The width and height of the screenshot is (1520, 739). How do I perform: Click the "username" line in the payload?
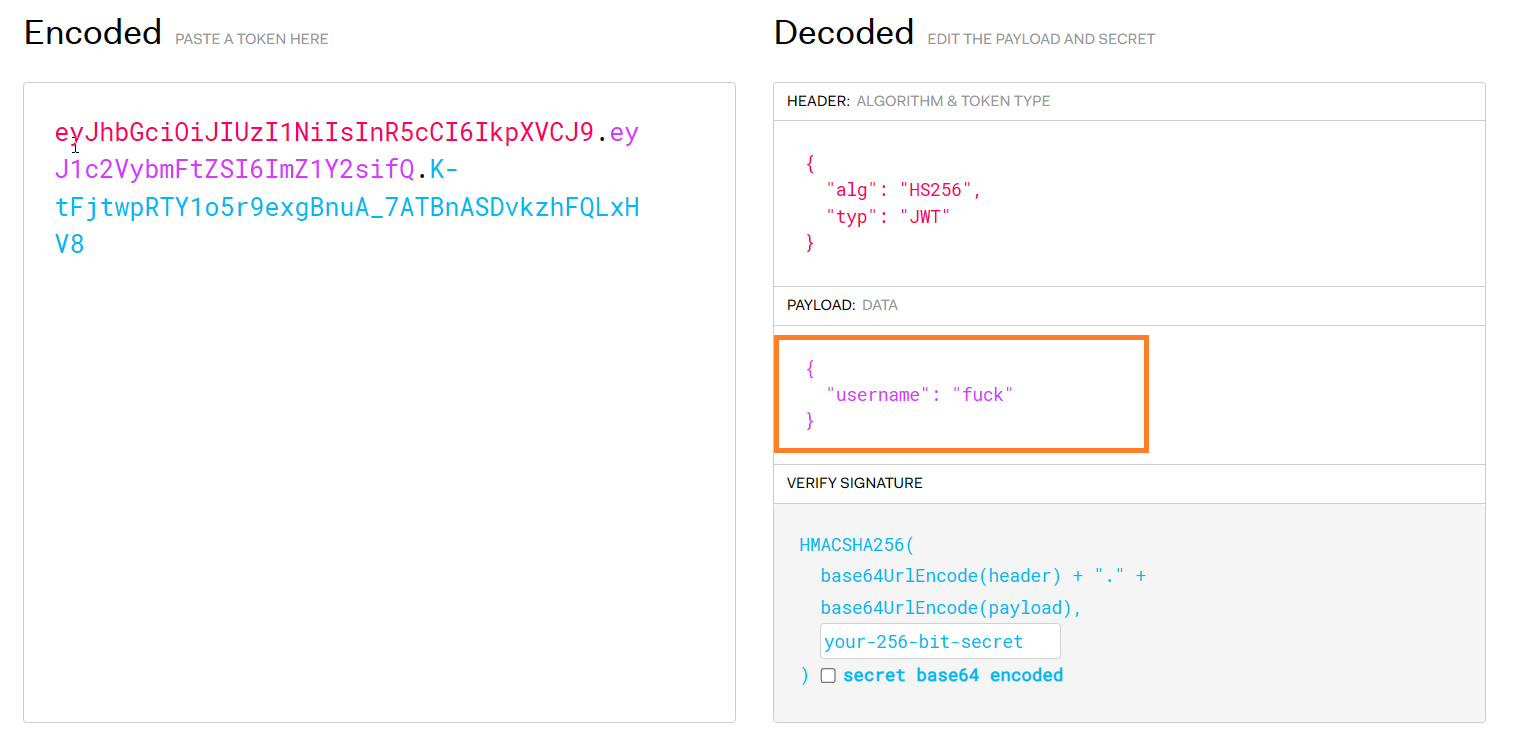919,395
